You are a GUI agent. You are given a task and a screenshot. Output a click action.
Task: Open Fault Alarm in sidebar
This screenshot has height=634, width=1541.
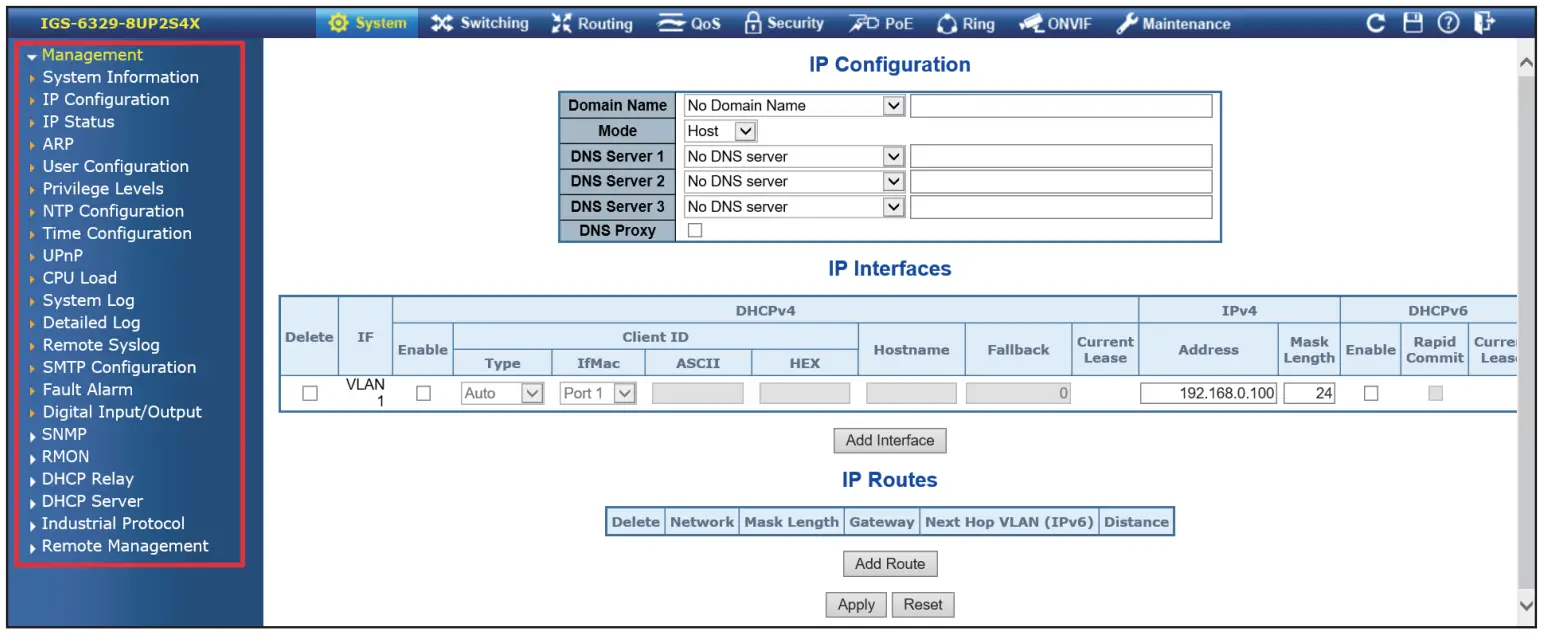click(87, 389)
